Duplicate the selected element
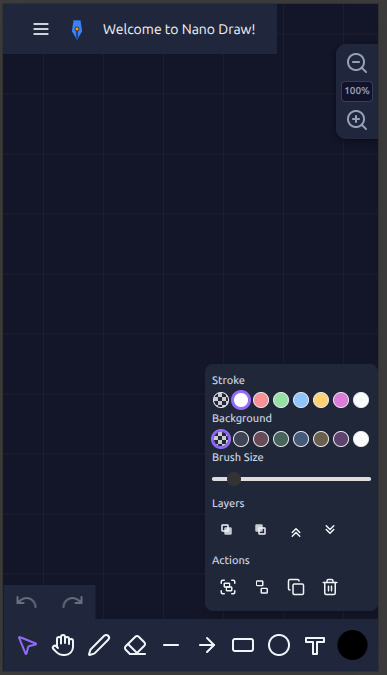Viewport: 387px width, 675px height. 296,587
